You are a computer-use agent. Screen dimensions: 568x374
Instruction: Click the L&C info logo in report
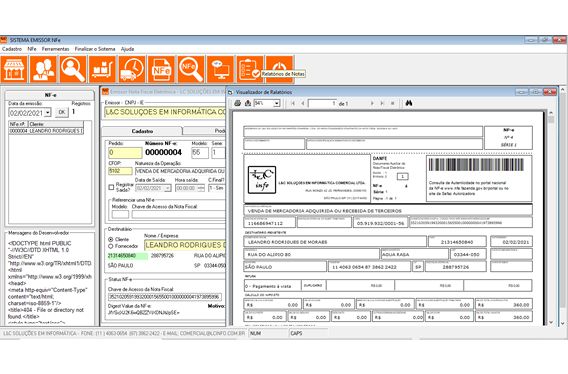coord(262,180)
